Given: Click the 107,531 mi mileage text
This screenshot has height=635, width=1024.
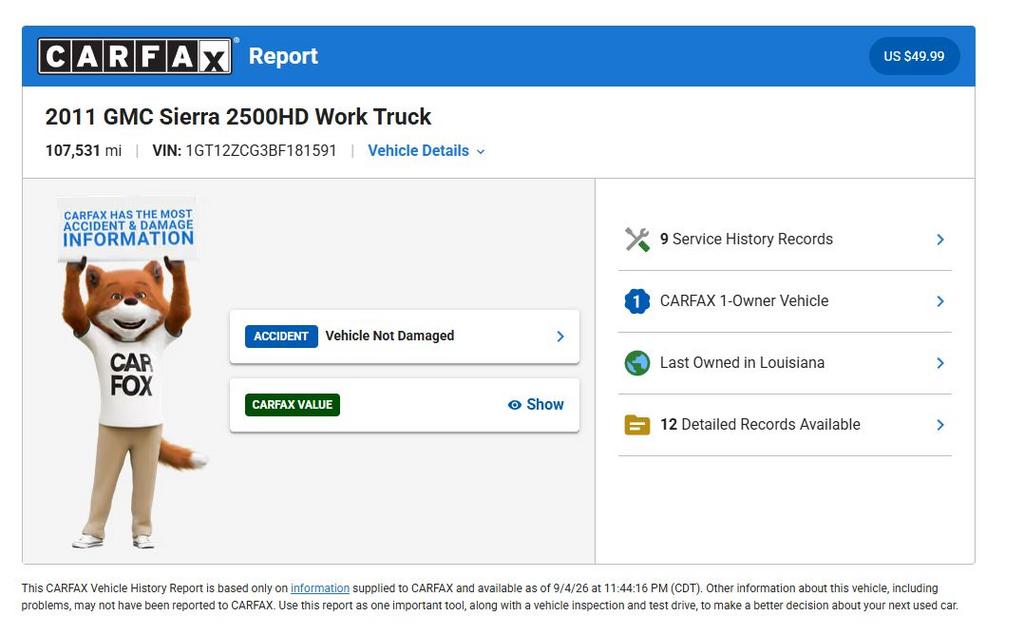Looking at the screenshot, I should [x=84, y=151].
